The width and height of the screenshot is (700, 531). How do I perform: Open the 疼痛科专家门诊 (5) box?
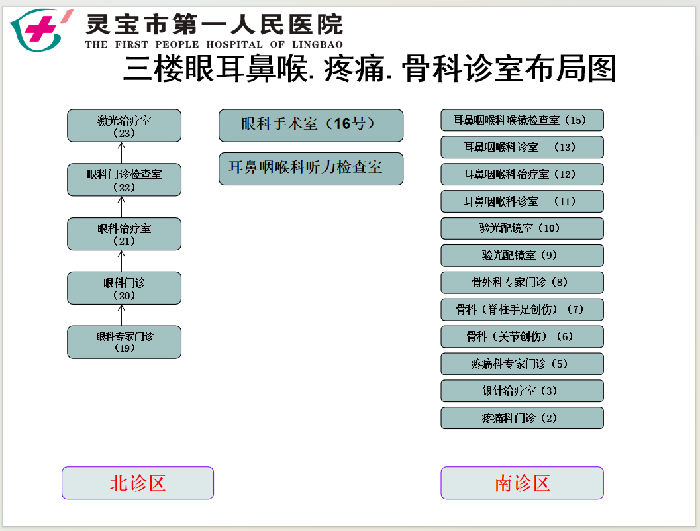click(x=522, y=364)
